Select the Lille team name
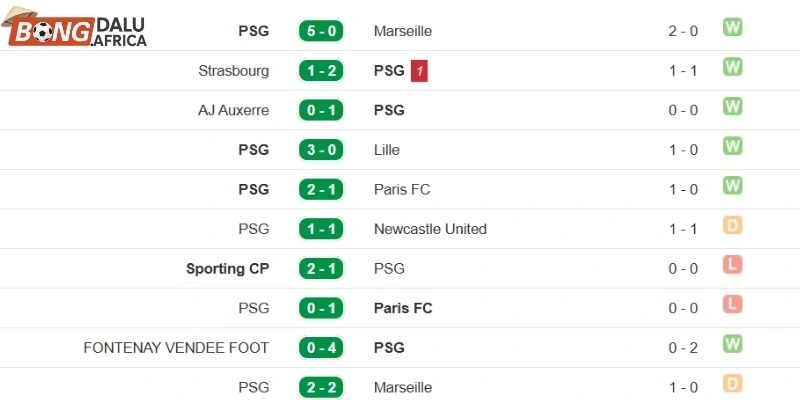The image size is (800, 400). [386, 150]
